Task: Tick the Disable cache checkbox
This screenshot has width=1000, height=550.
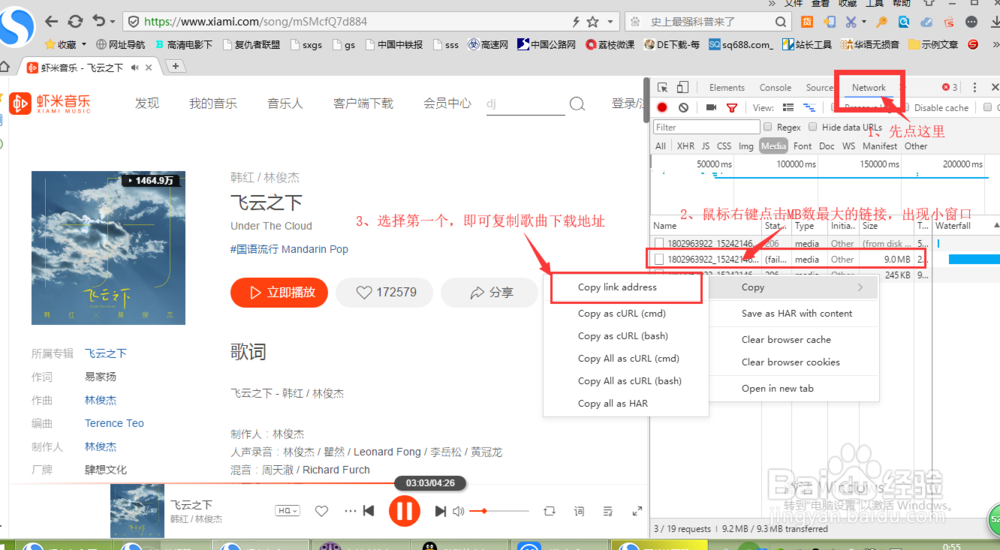Action: [x=906, y=107]
